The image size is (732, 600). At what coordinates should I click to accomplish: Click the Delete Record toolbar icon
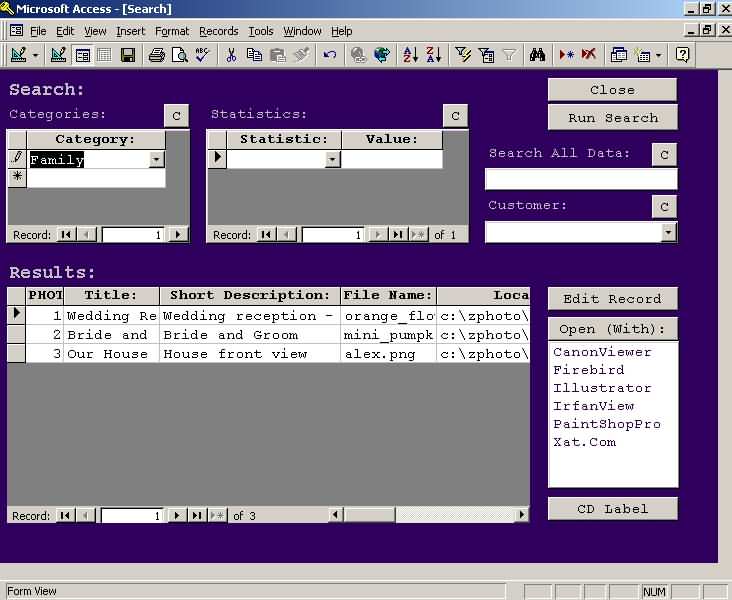589,55
